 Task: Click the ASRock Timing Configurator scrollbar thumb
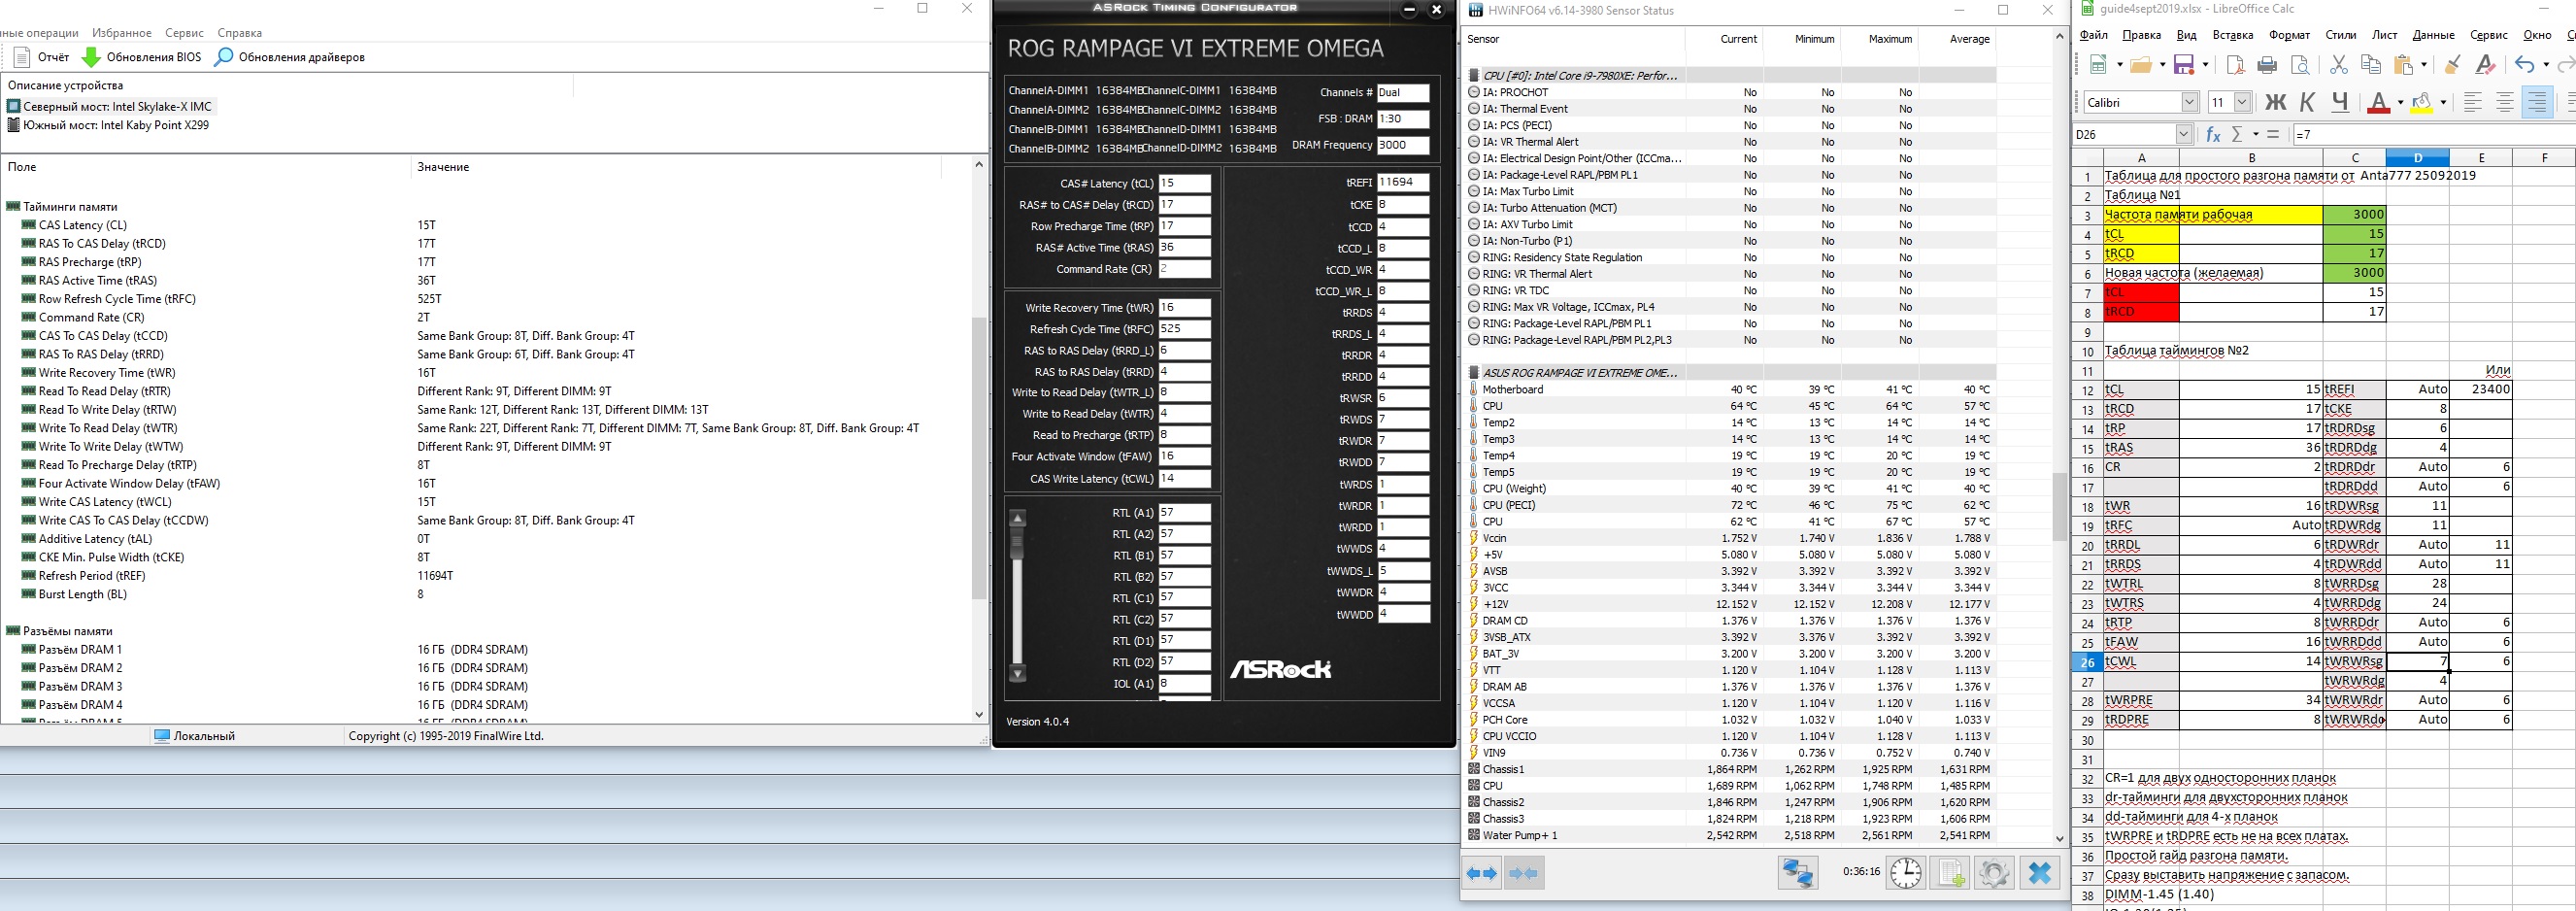pyautogui.click(x=1017, y=545)
